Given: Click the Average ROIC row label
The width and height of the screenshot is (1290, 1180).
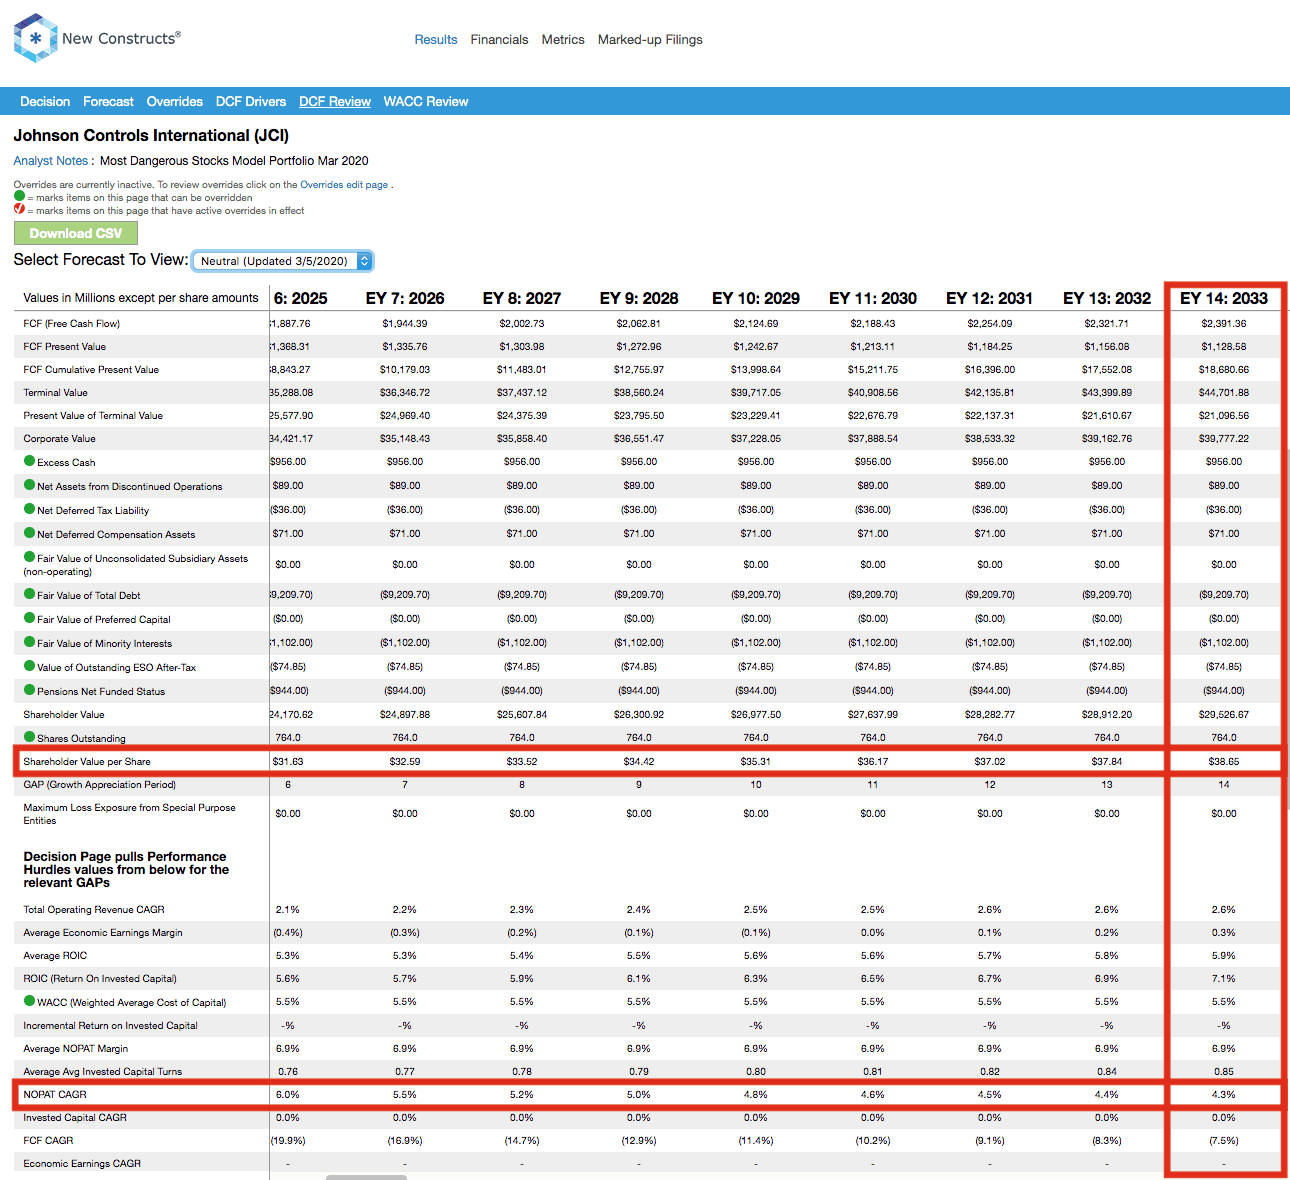Looking at the screenshot, I should (55, 955).
